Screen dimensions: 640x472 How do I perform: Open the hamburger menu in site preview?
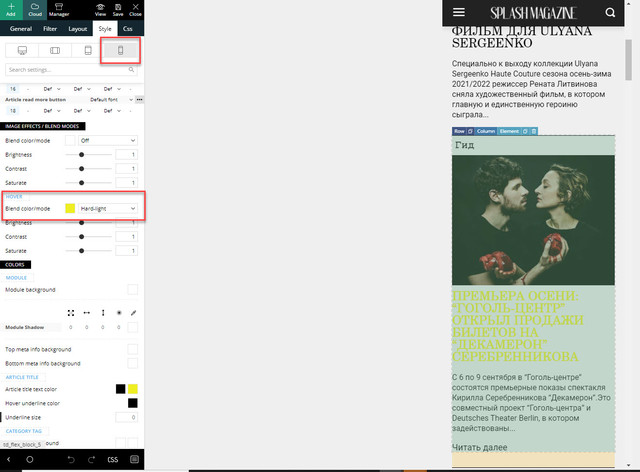[459, 12]
